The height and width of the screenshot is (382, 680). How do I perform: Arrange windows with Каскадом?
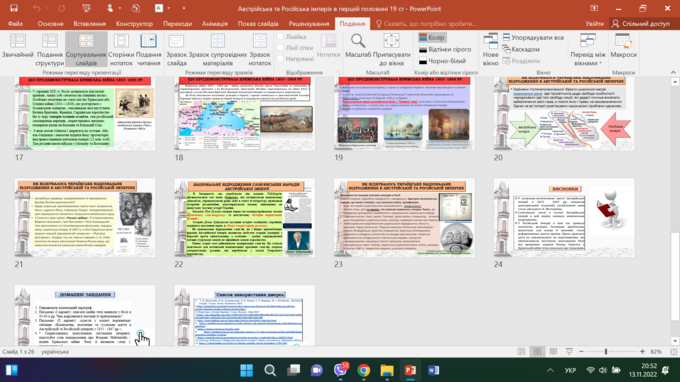pyautogui.click(x=521, y=49)
